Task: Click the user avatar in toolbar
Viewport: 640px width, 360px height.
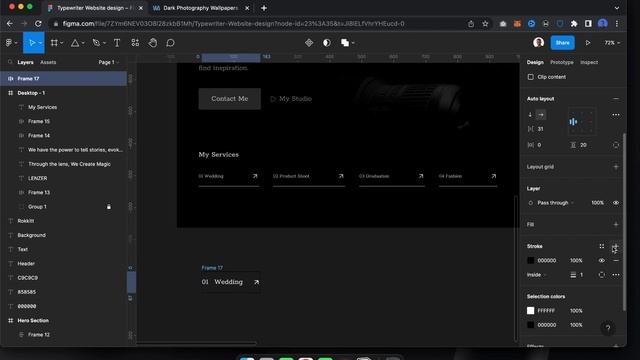Action: [x=538, y=42]
